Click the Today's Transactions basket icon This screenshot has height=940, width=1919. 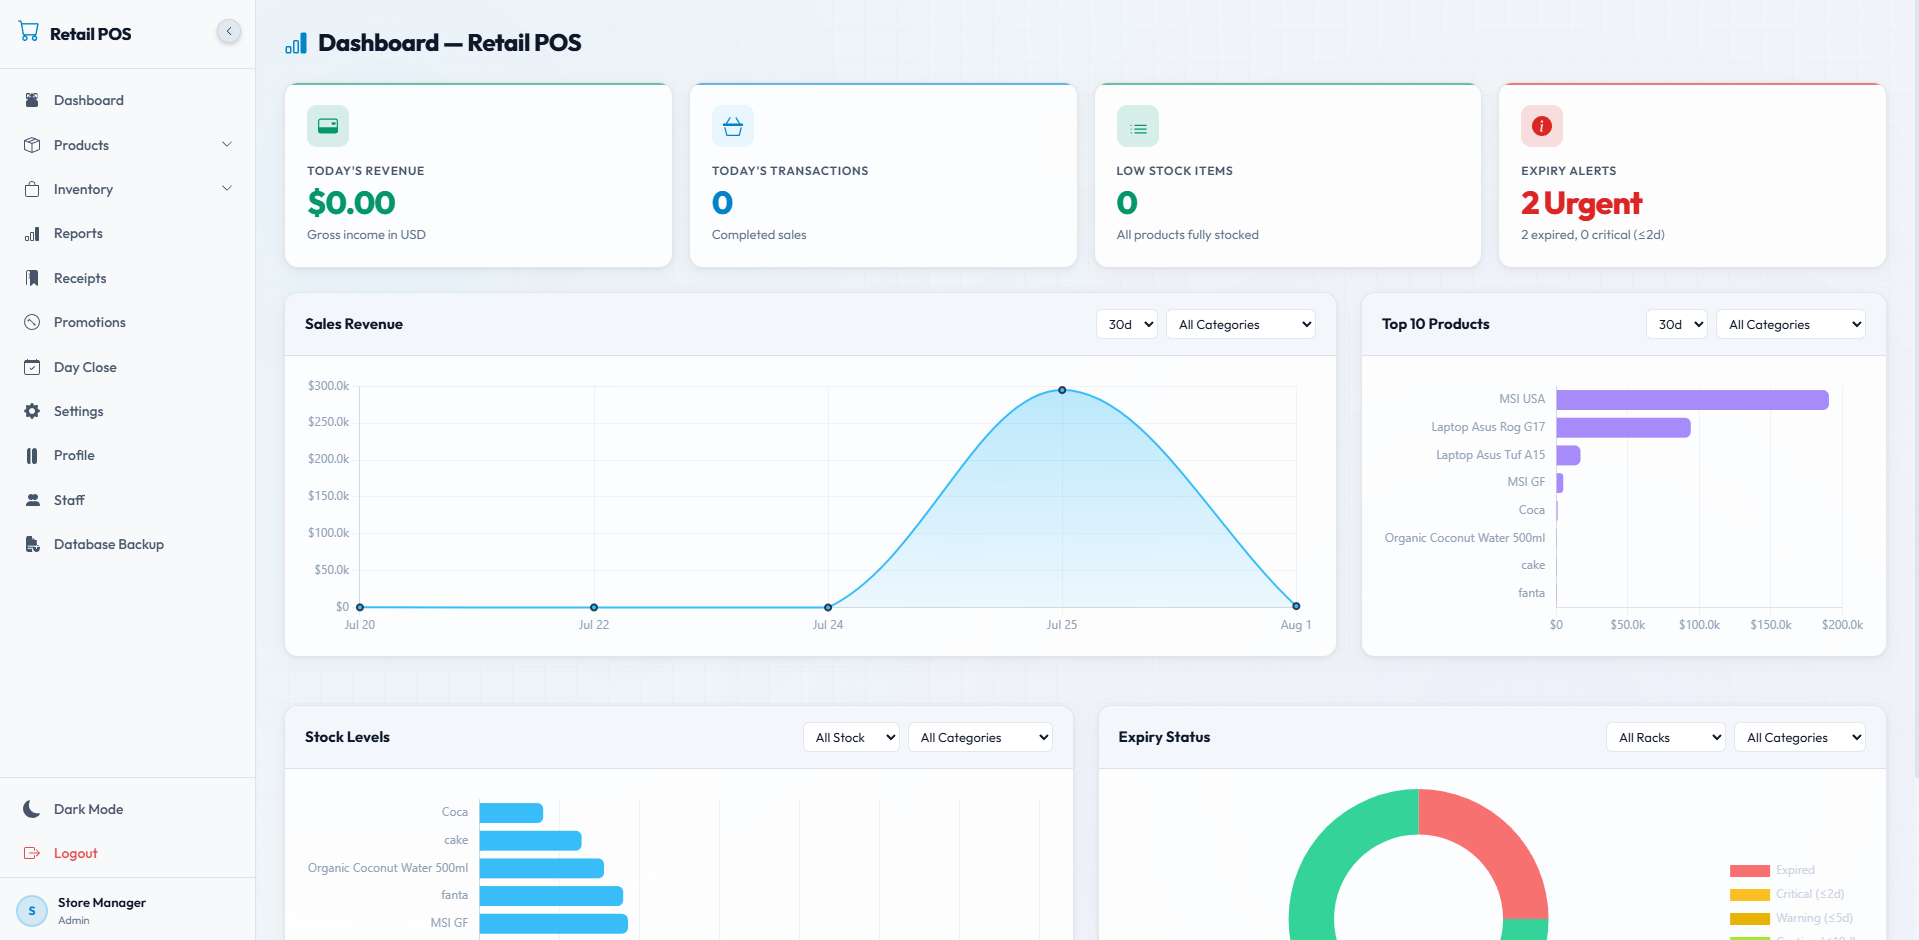coord(733,126)
